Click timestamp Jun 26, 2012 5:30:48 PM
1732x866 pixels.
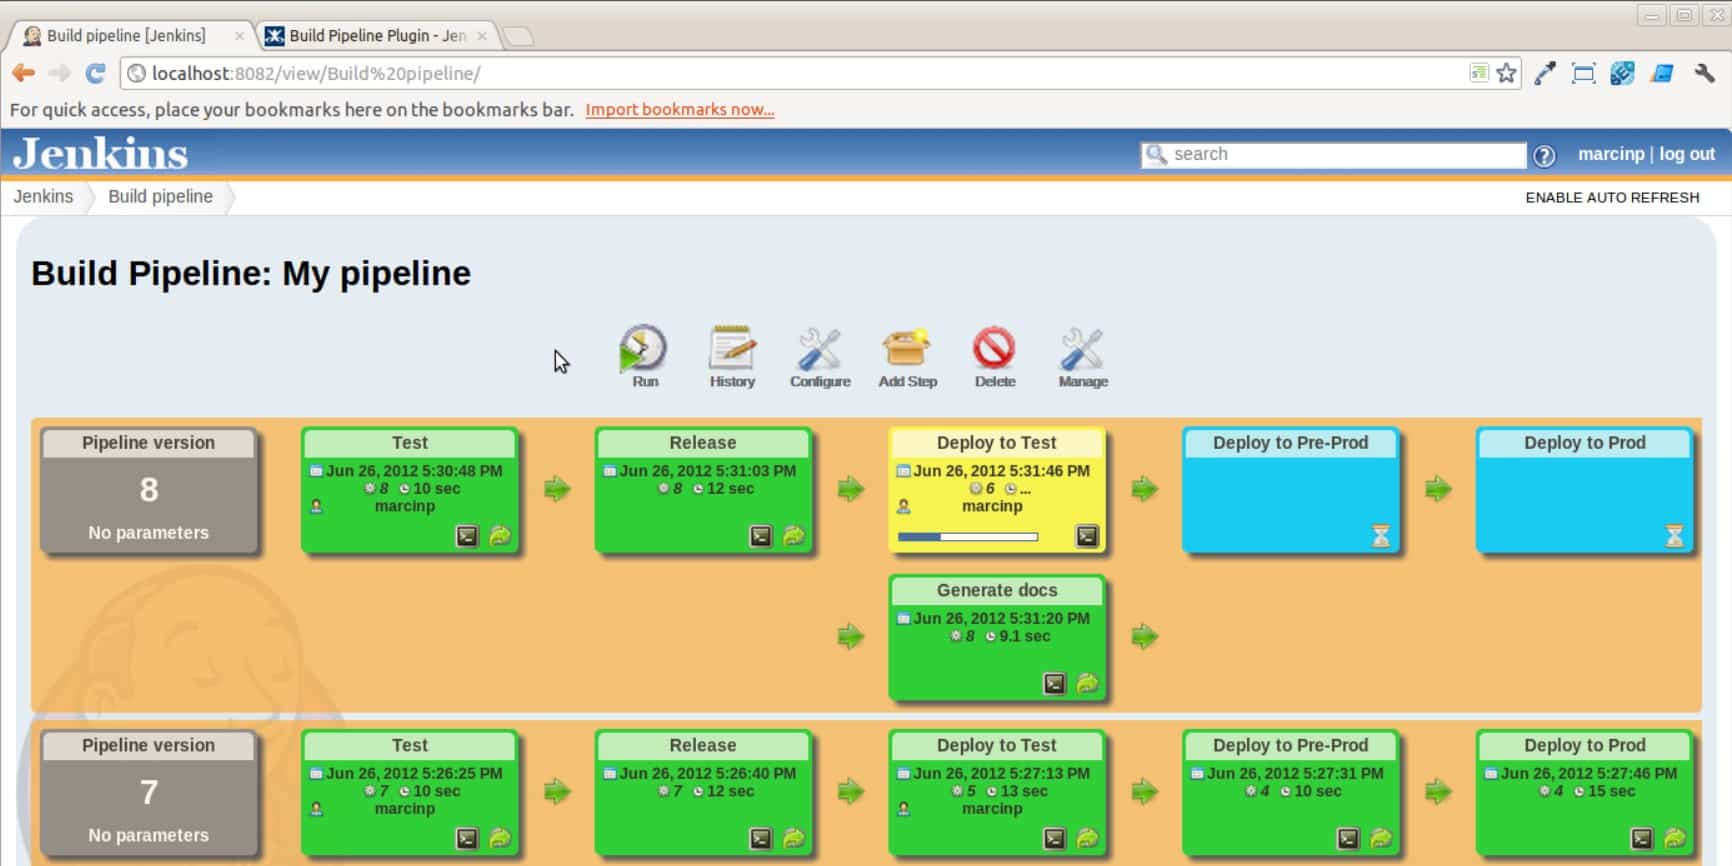click(x=414, y=470)
